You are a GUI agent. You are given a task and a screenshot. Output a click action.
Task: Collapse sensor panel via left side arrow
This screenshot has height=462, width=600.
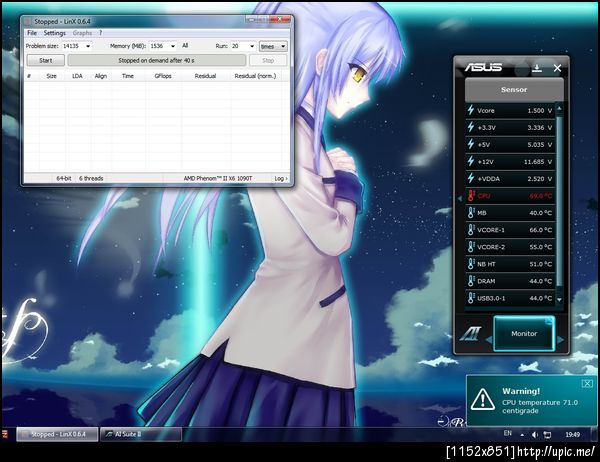[x=460, y=198]
